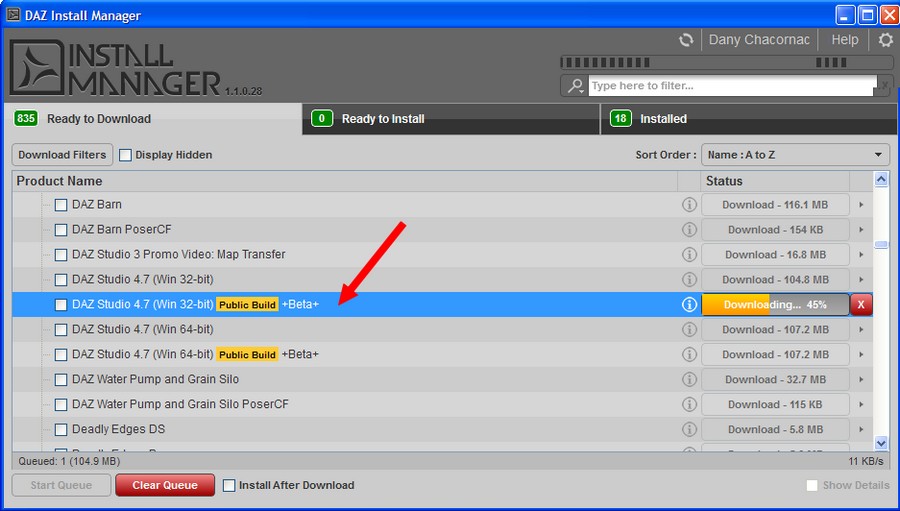Cancel the 45% download with red X
900x511 pixels.
861,305
